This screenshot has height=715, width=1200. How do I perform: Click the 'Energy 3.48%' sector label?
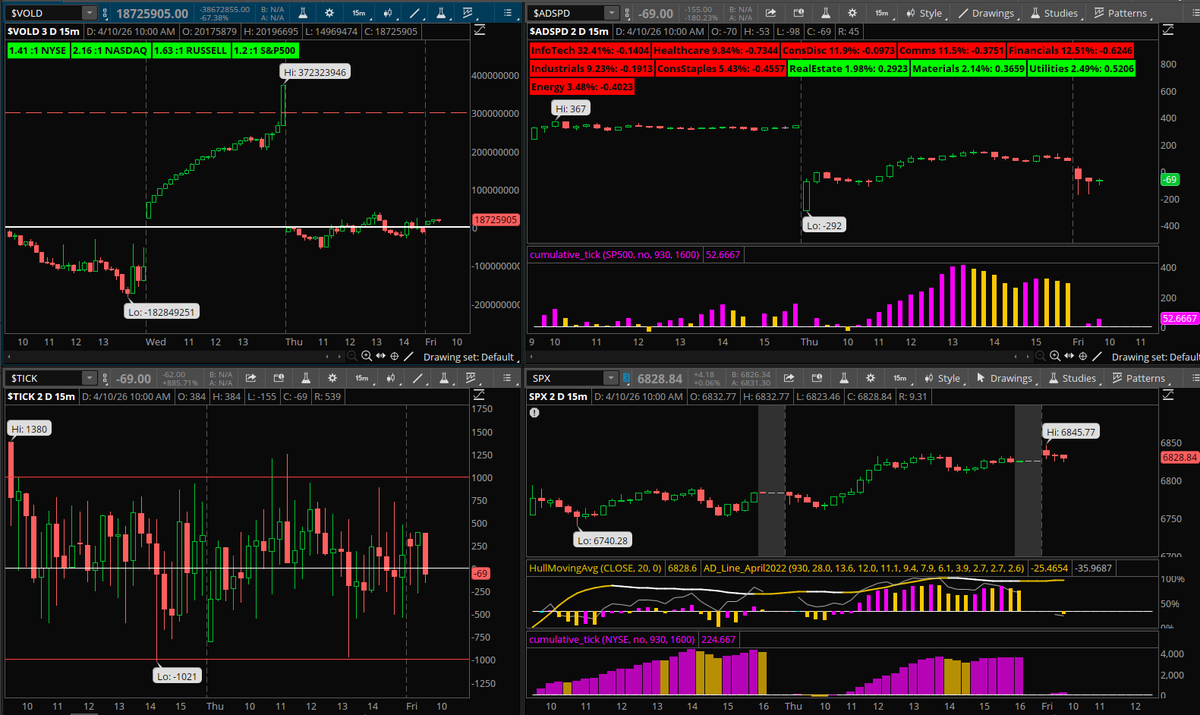581,88
